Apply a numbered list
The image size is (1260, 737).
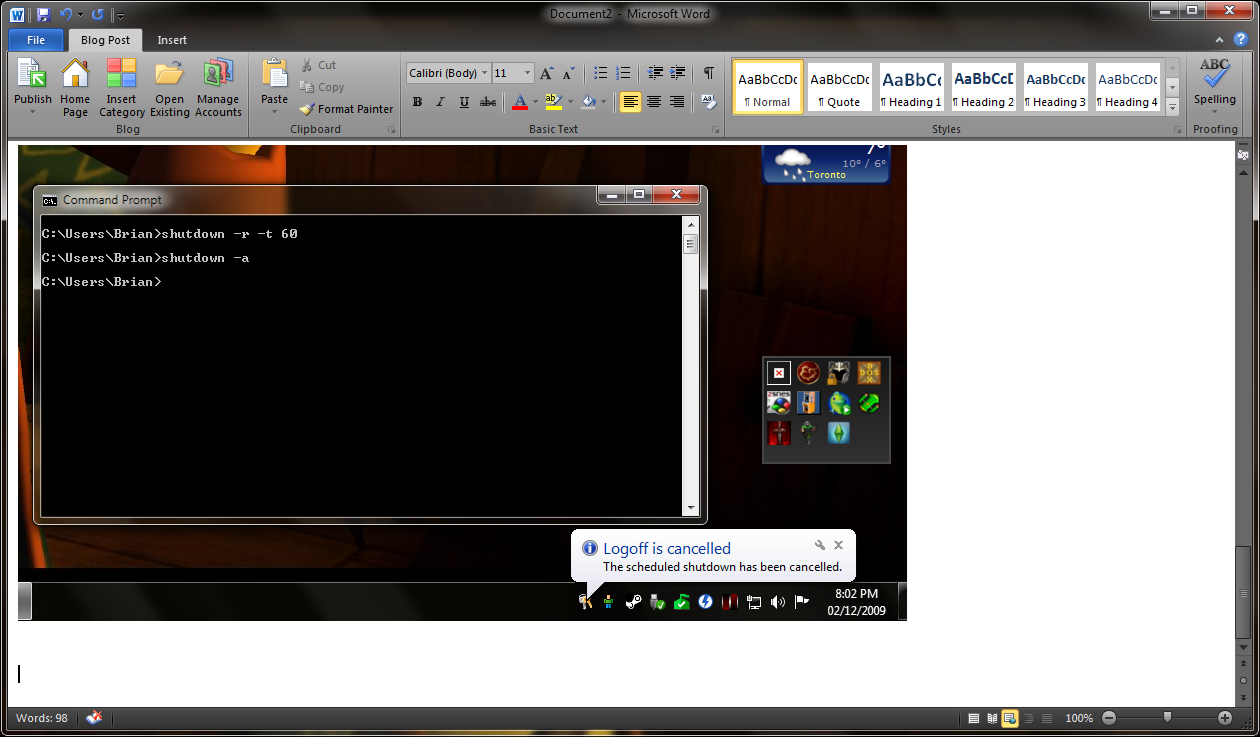[624, 73]
